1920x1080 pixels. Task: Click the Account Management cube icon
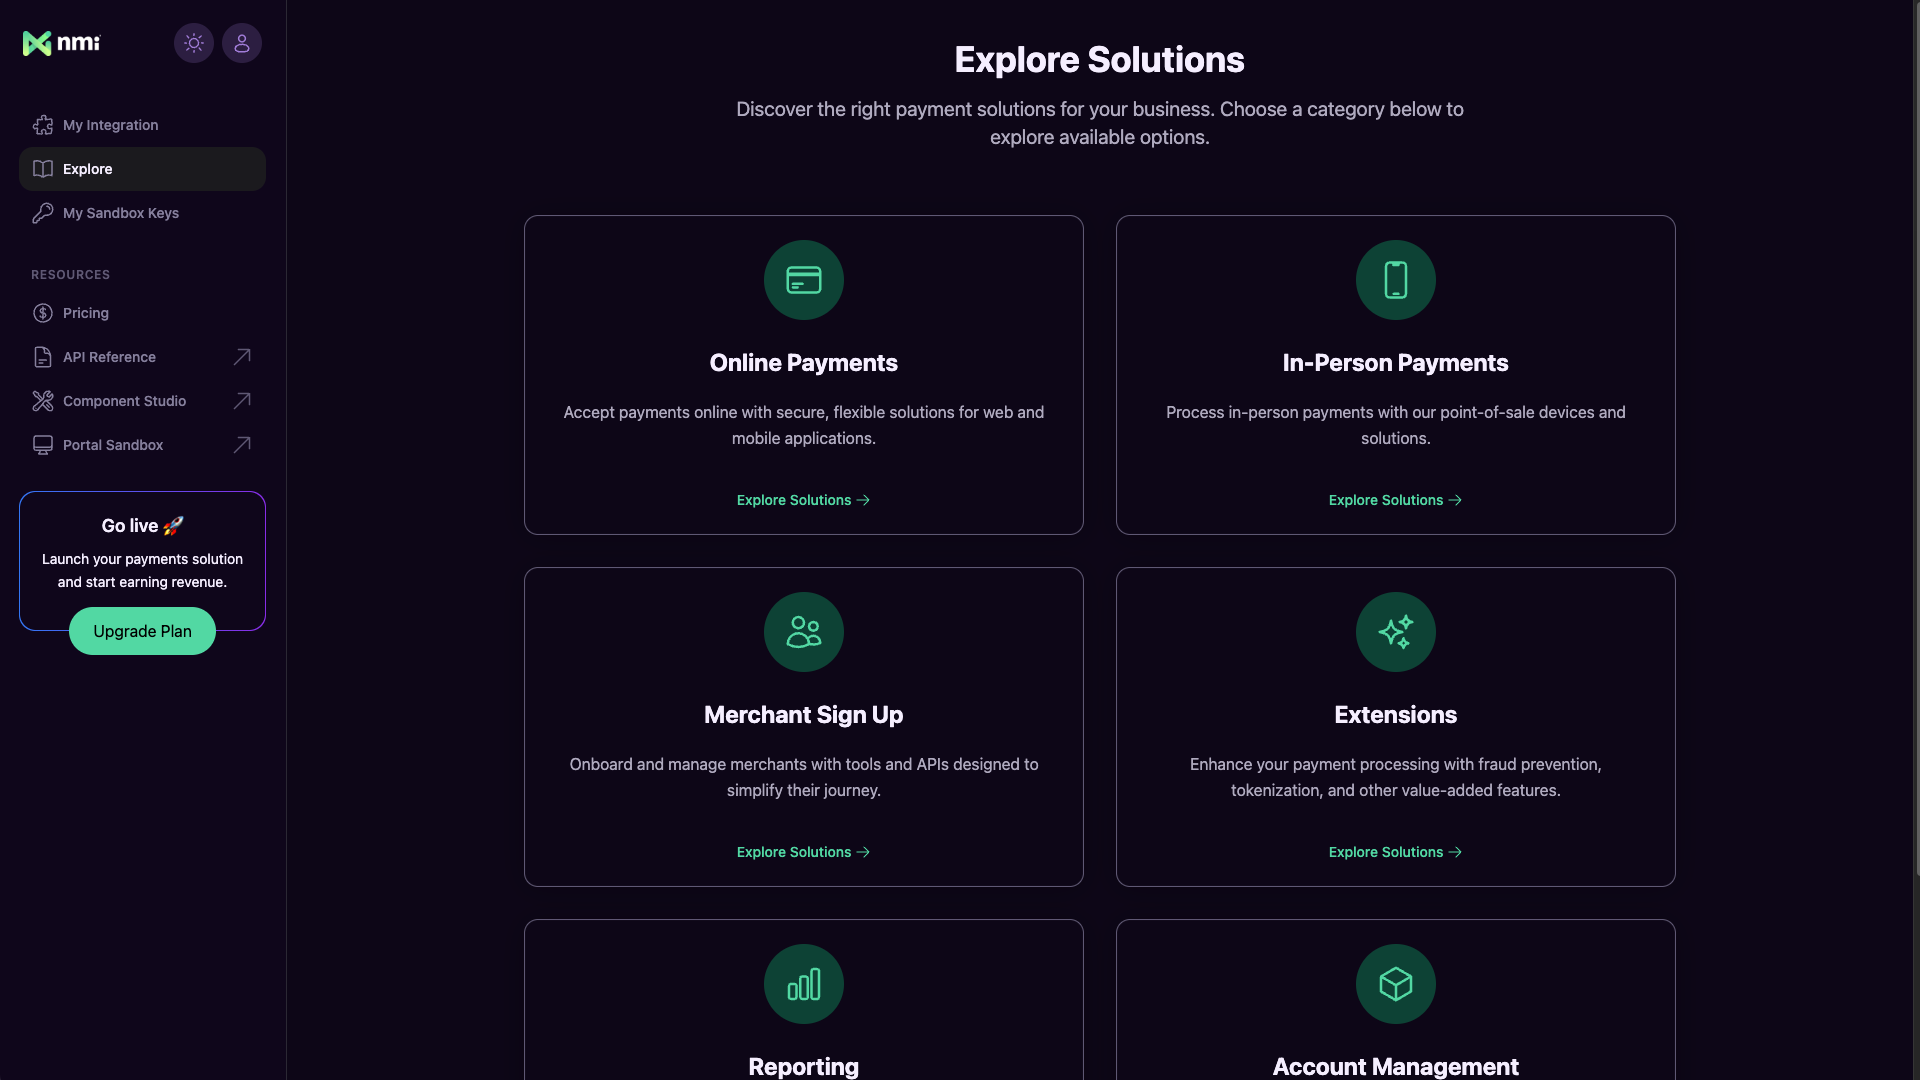[x=1395, y=984]
